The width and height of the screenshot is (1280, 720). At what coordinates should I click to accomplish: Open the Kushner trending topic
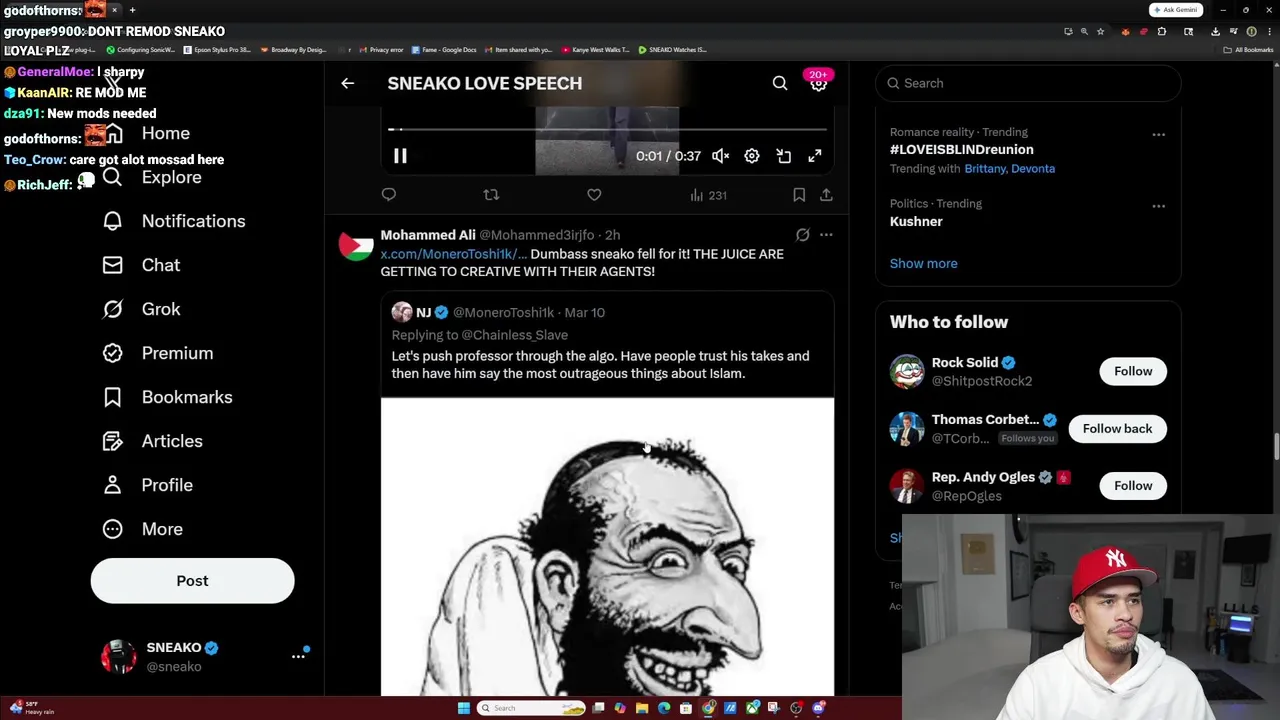tap(916, 221)
